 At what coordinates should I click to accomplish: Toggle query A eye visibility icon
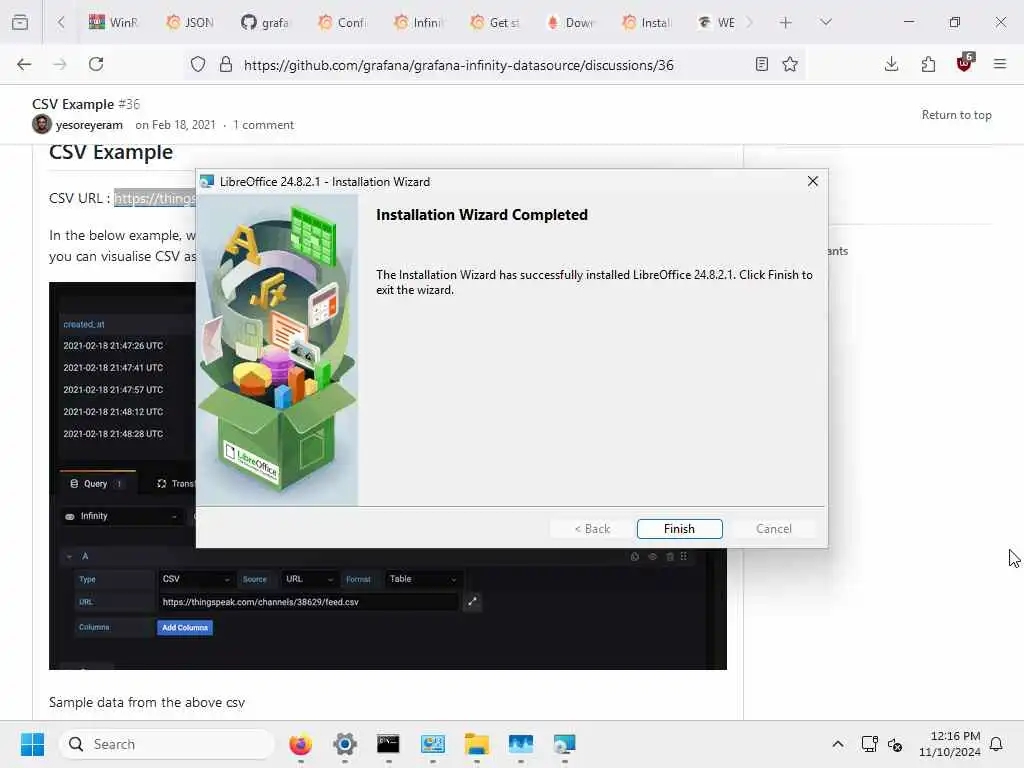coord(652,556)
